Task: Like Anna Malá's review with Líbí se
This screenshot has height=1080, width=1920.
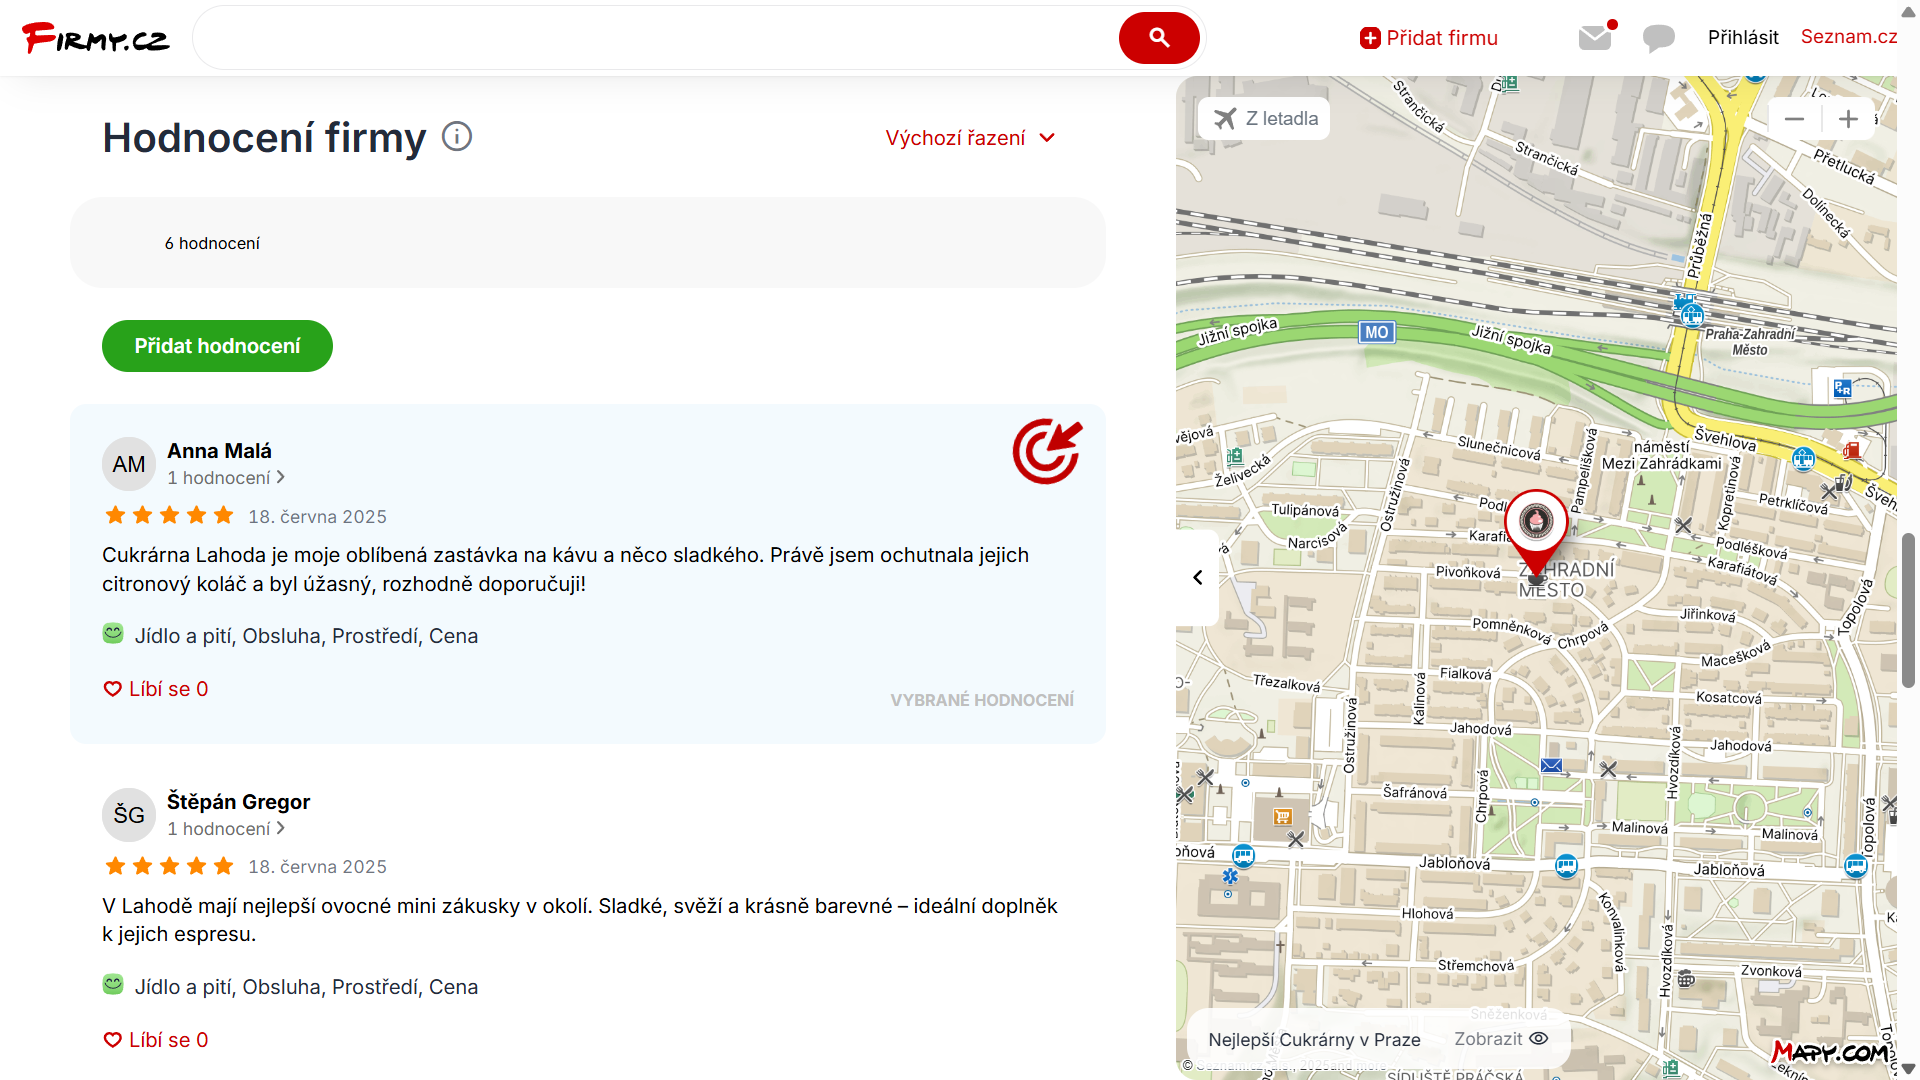Action: pyautogui.click(x=156, y=689)
